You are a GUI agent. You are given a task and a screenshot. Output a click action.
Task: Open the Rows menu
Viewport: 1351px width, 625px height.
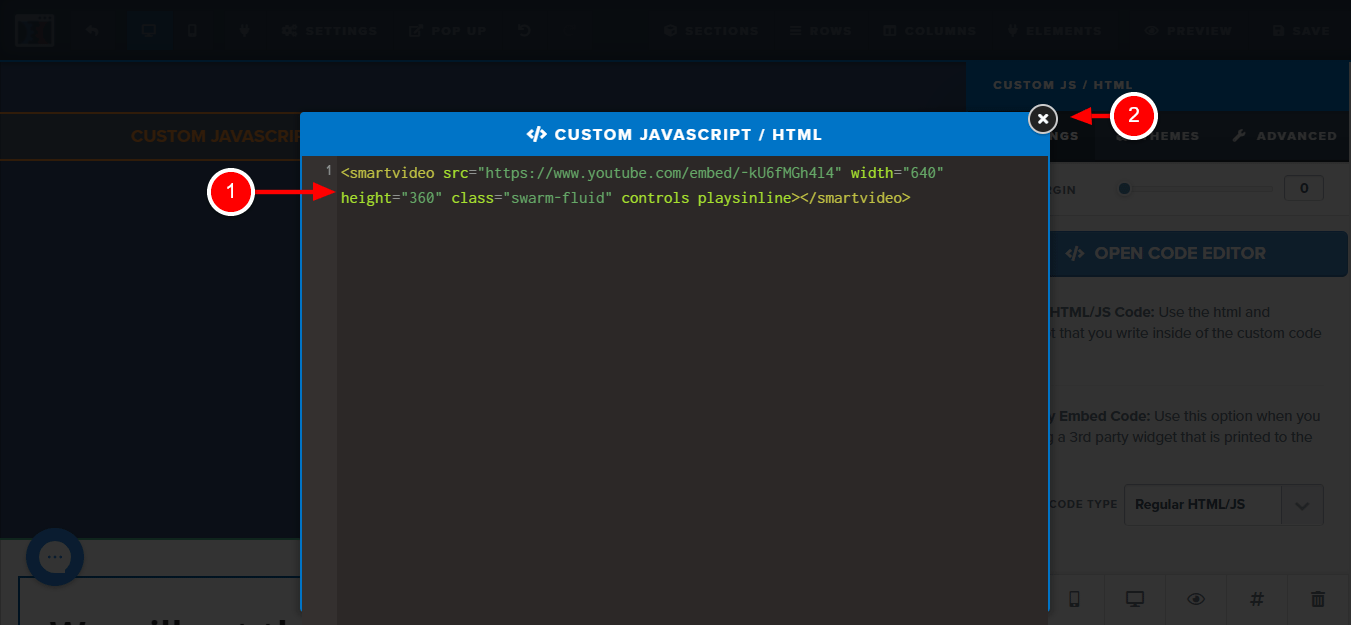[820, 31]
